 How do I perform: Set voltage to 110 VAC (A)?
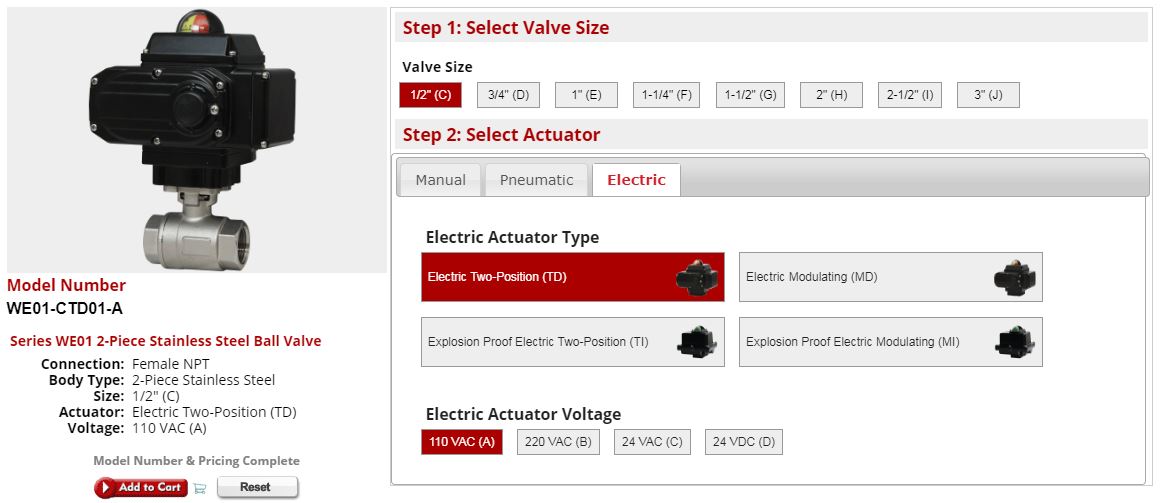click(x=462, y=442)
